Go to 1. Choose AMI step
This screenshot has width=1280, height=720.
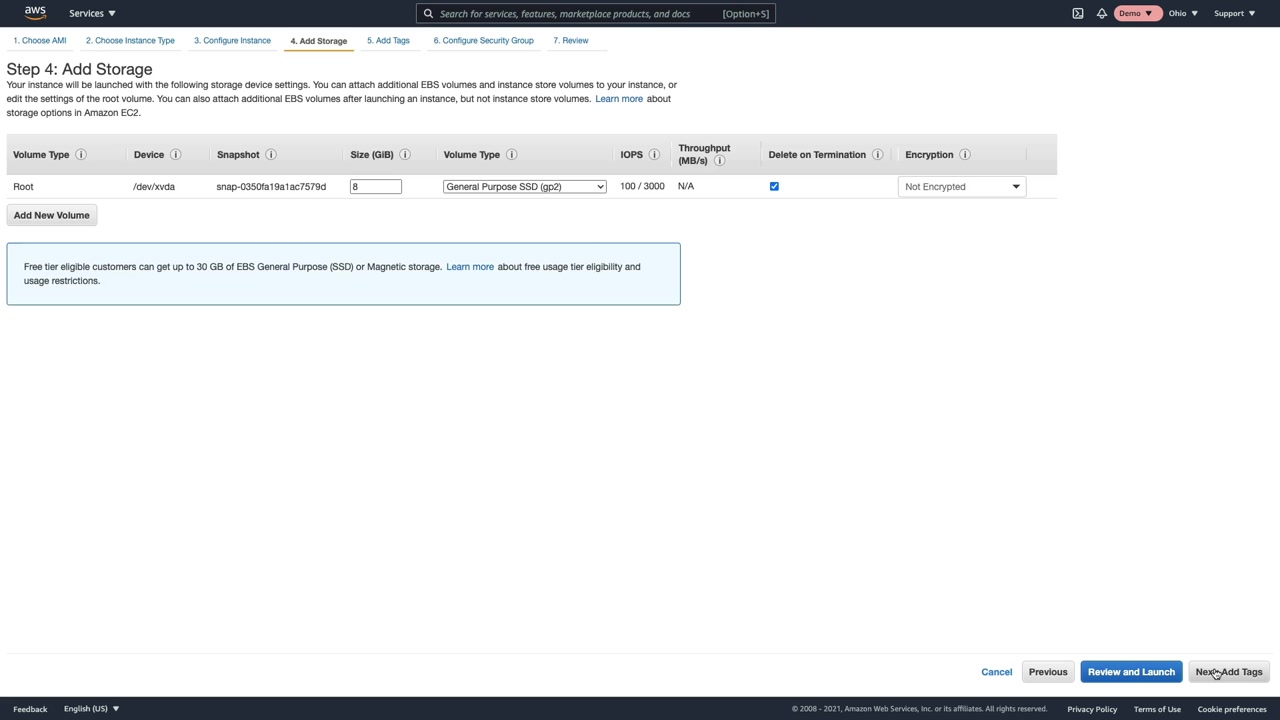40,41
